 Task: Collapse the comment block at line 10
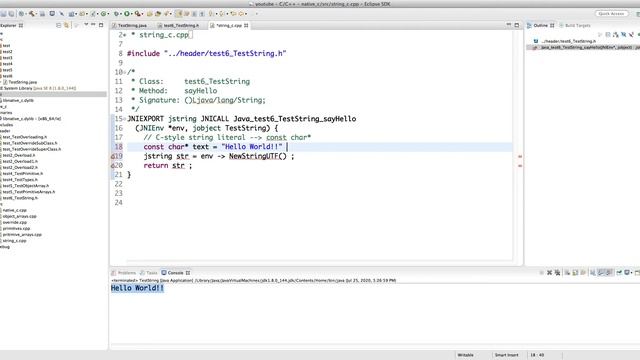[x=125, y=72]
